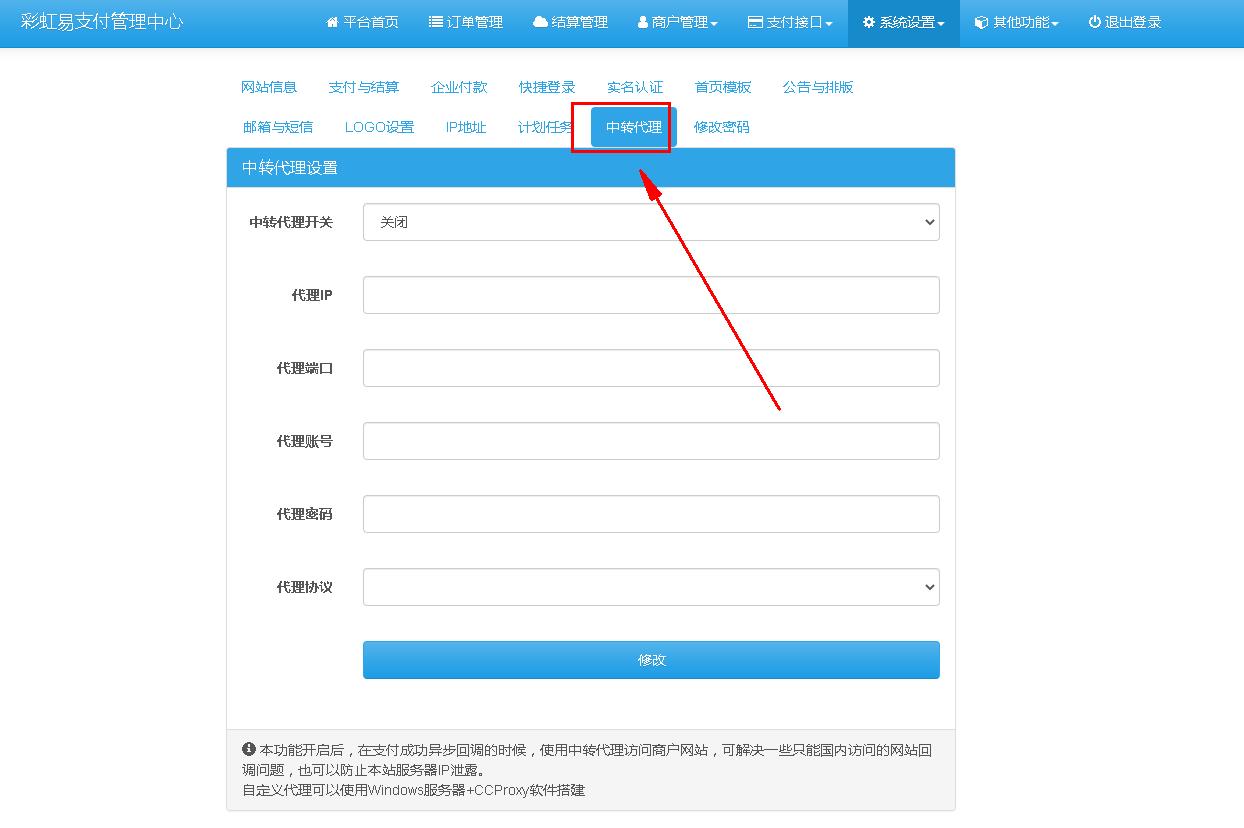
Task: Click the home icon beside 平台首页
Action: point(332,22)
